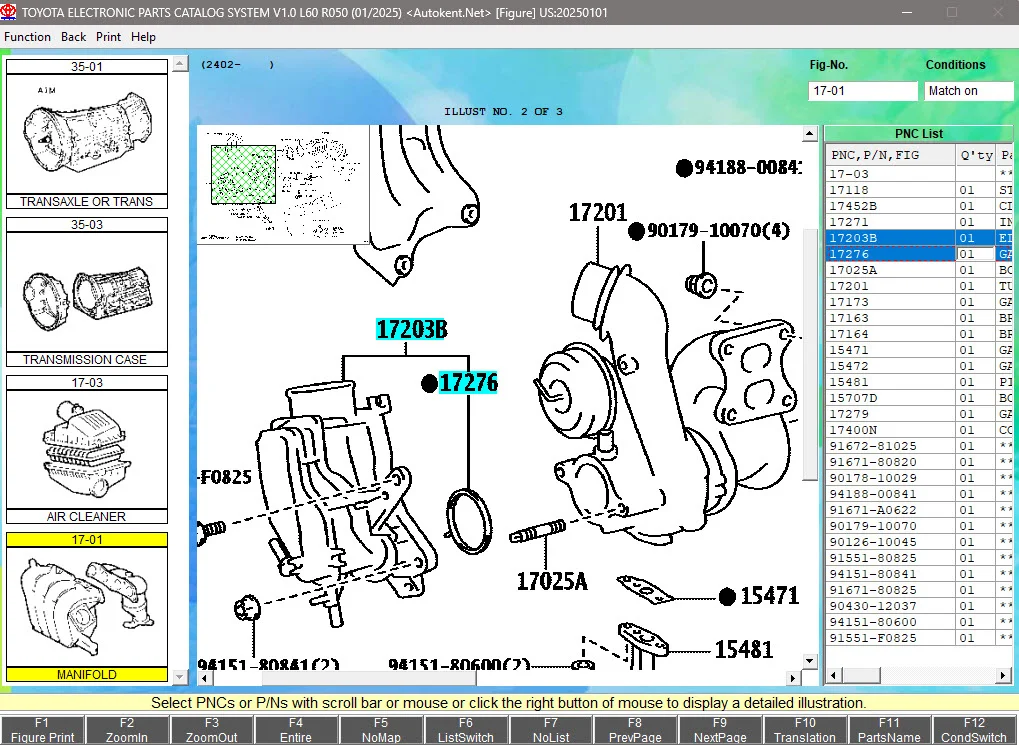The height and width of the screenshot is (745, 1019).
Task: Click the F1 Figure Print button
Action: tap(42, 730)
